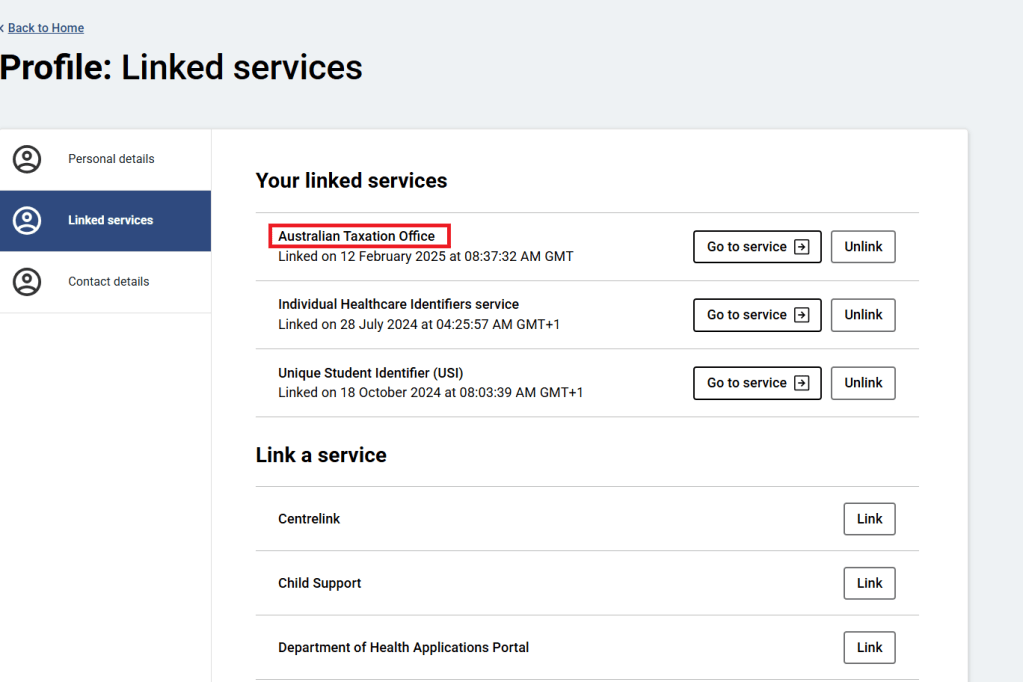The width and height of the screenshot is (1023, 682).
Task: Click arrow icon on Healthcare Identifiers row
Action: [801, 315]
